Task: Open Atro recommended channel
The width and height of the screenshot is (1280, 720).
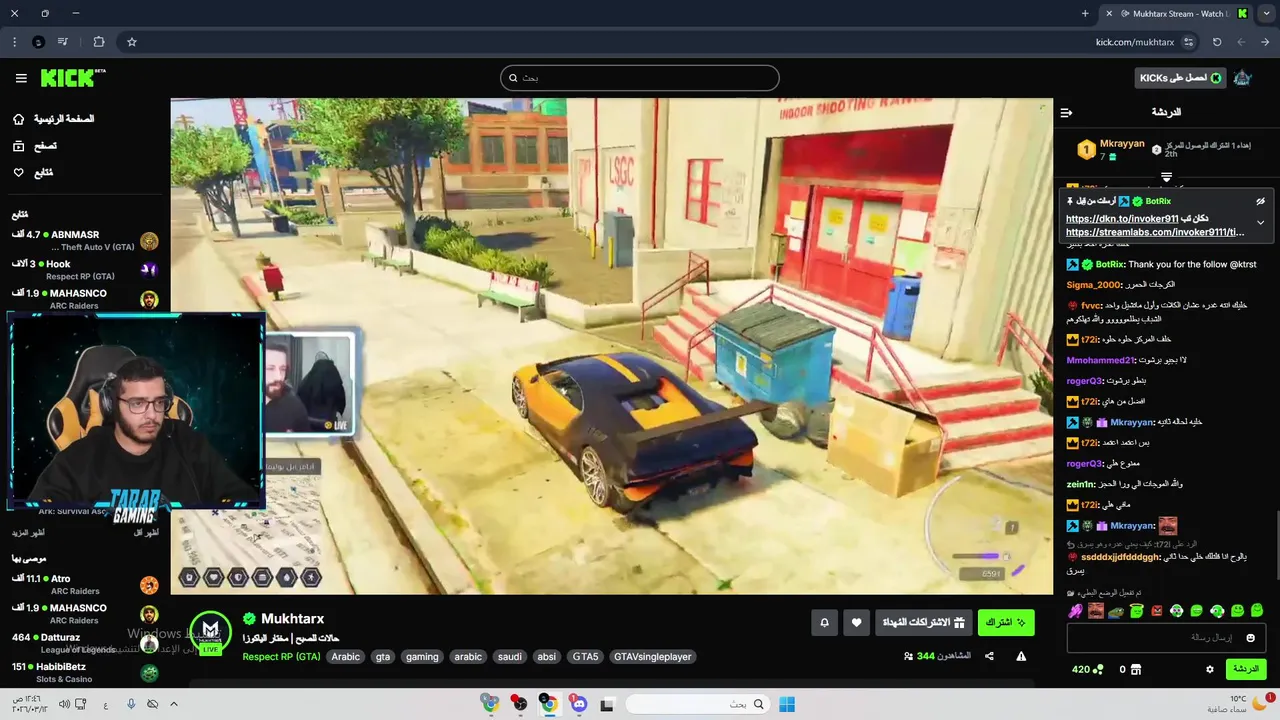Action: pos(85,584)
